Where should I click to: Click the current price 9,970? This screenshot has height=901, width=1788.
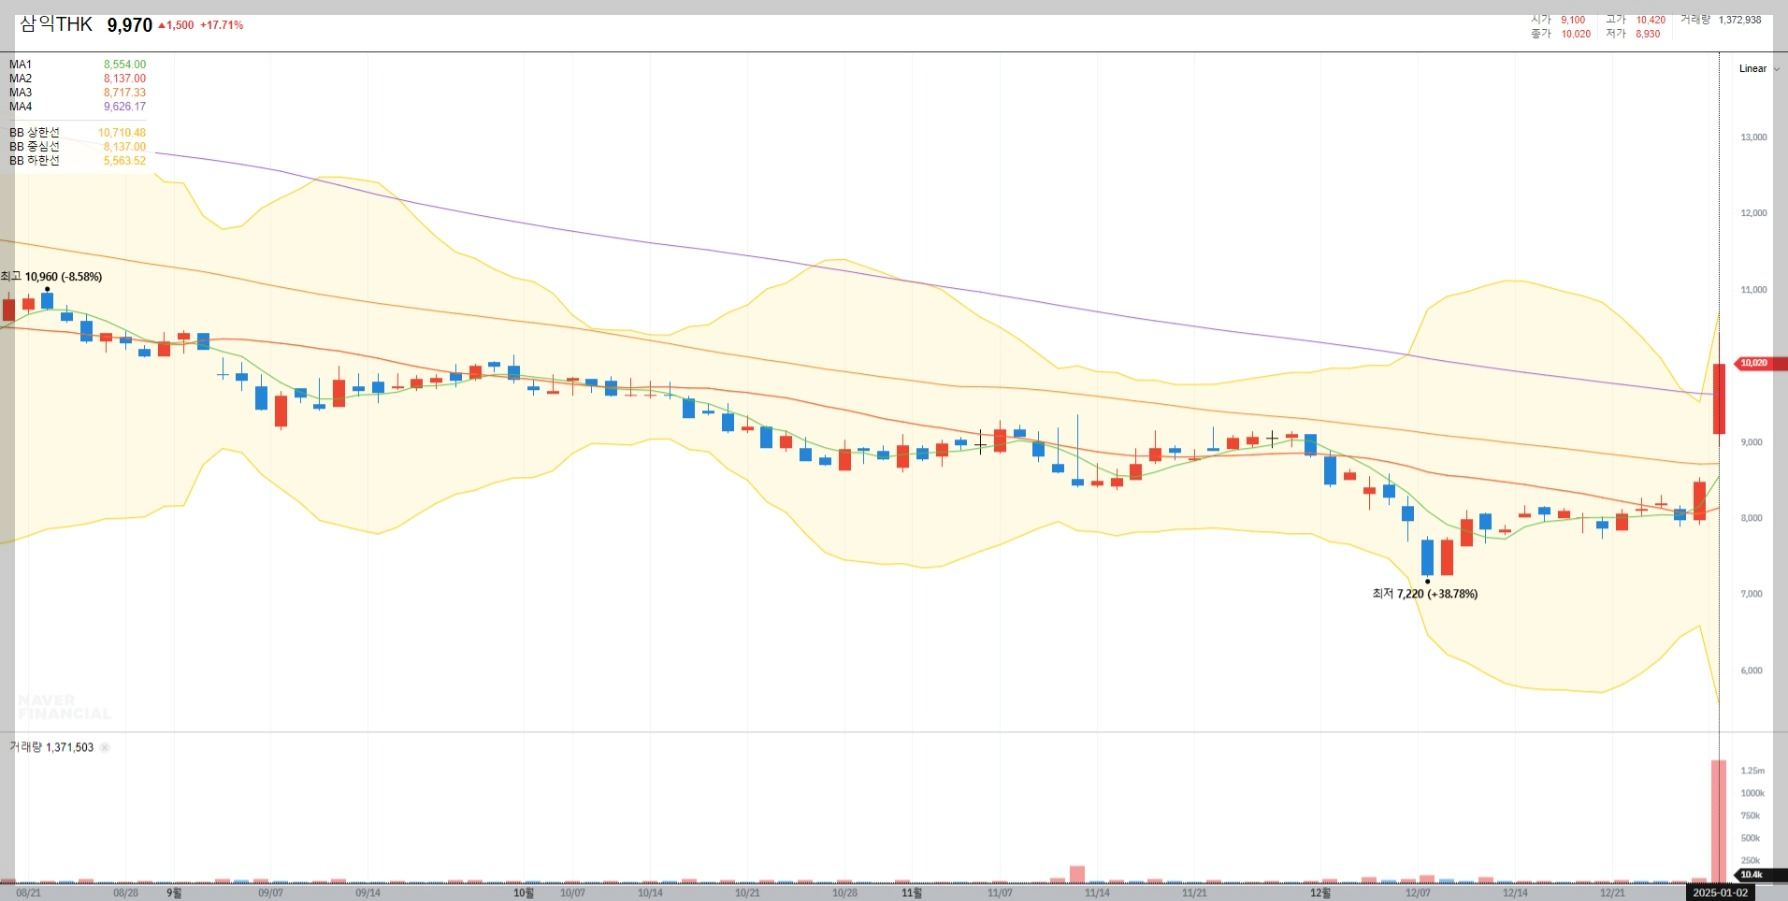(x=130, y=25)
